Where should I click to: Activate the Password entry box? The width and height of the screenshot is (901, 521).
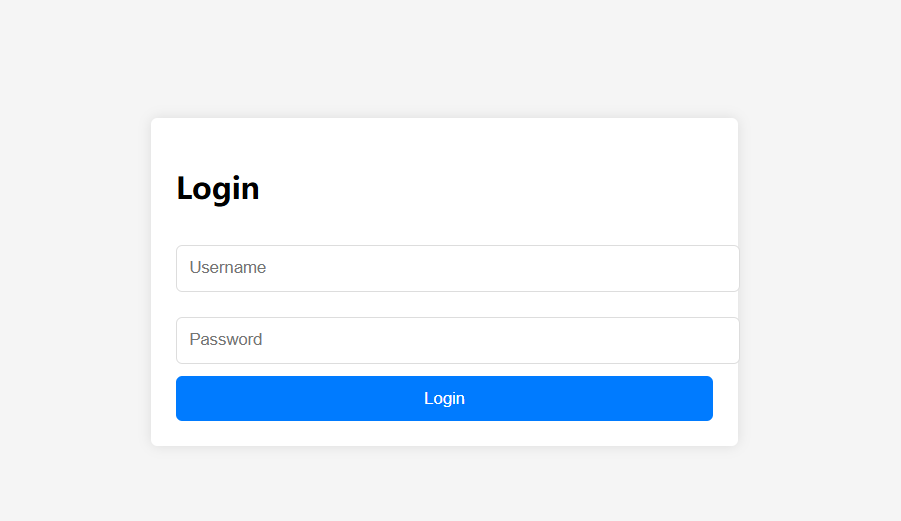(x=457, y=340)
